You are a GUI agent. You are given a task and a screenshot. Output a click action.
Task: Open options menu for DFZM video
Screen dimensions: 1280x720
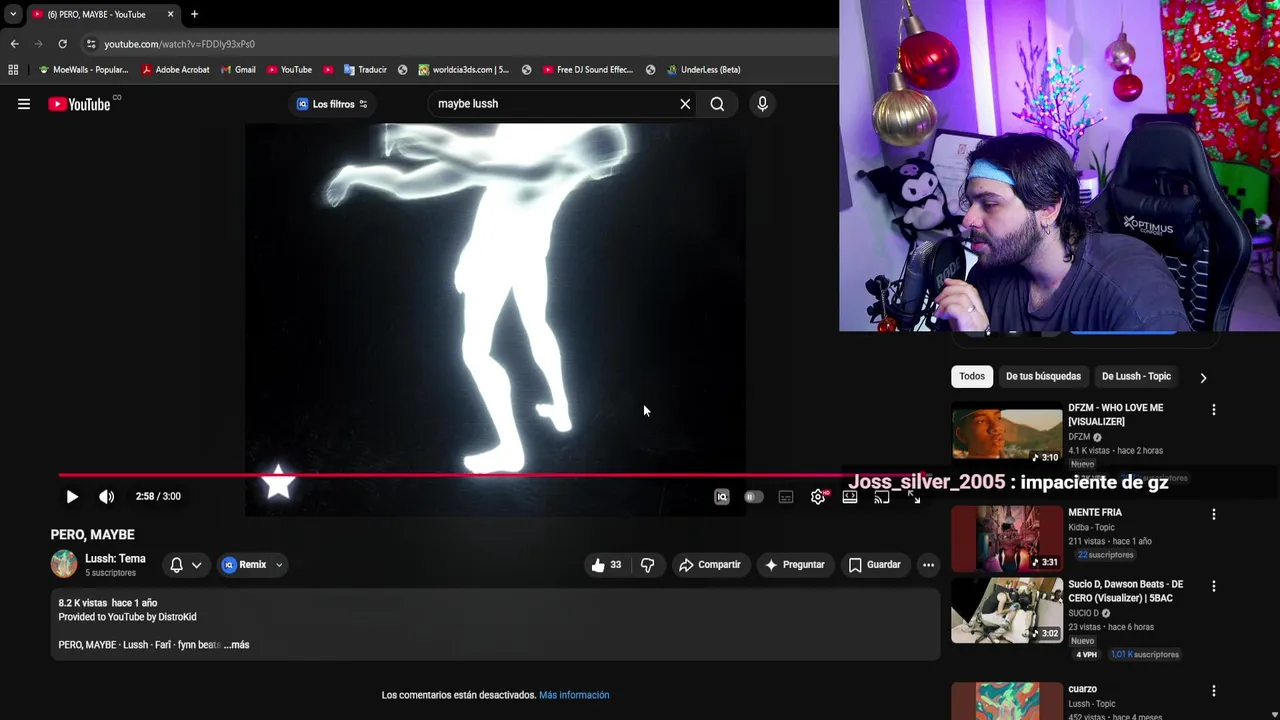click(x=1214, y=410)
